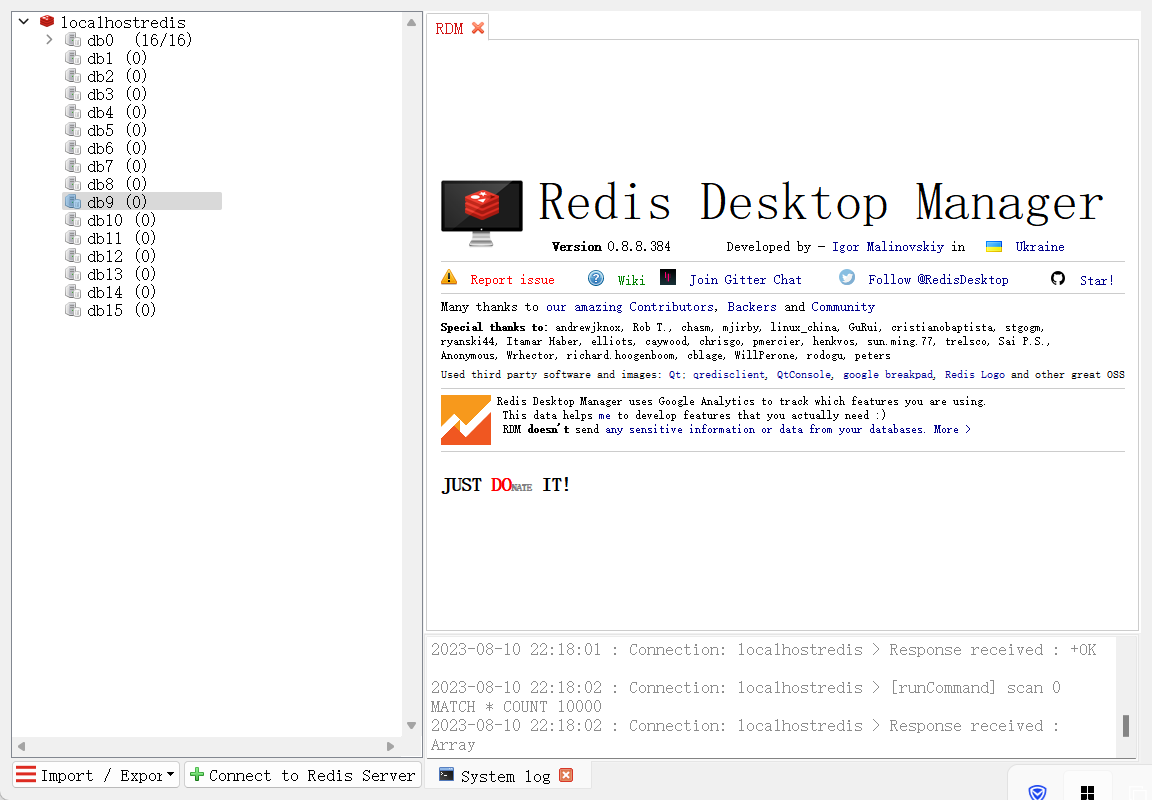Click the database icon next to db8
This screenshot has width=1152, height=800.
pos(73,184)
